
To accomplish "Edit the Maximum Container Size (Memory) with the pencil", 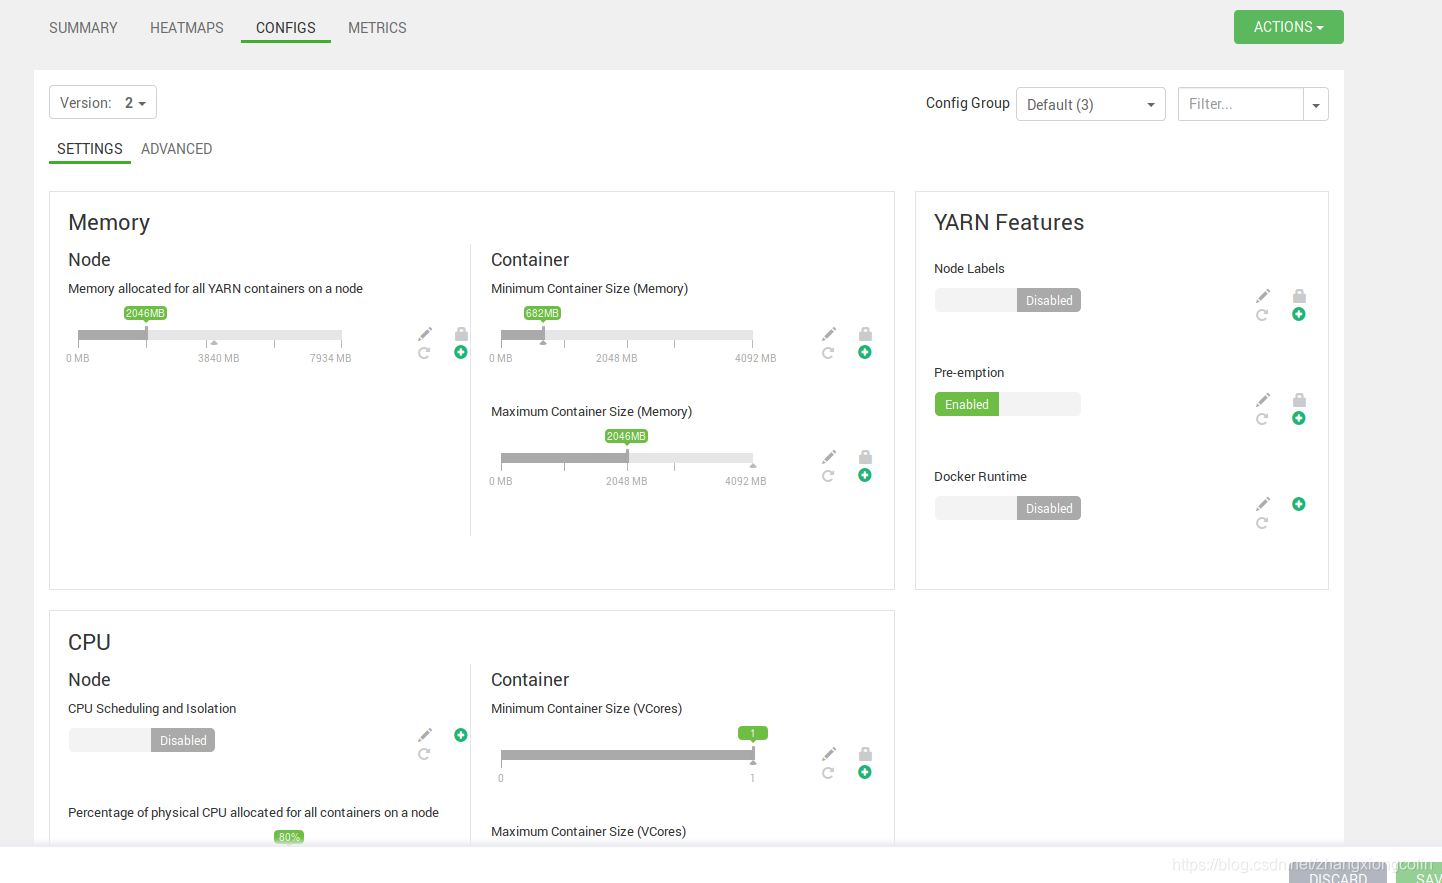I will click(829, 457).
